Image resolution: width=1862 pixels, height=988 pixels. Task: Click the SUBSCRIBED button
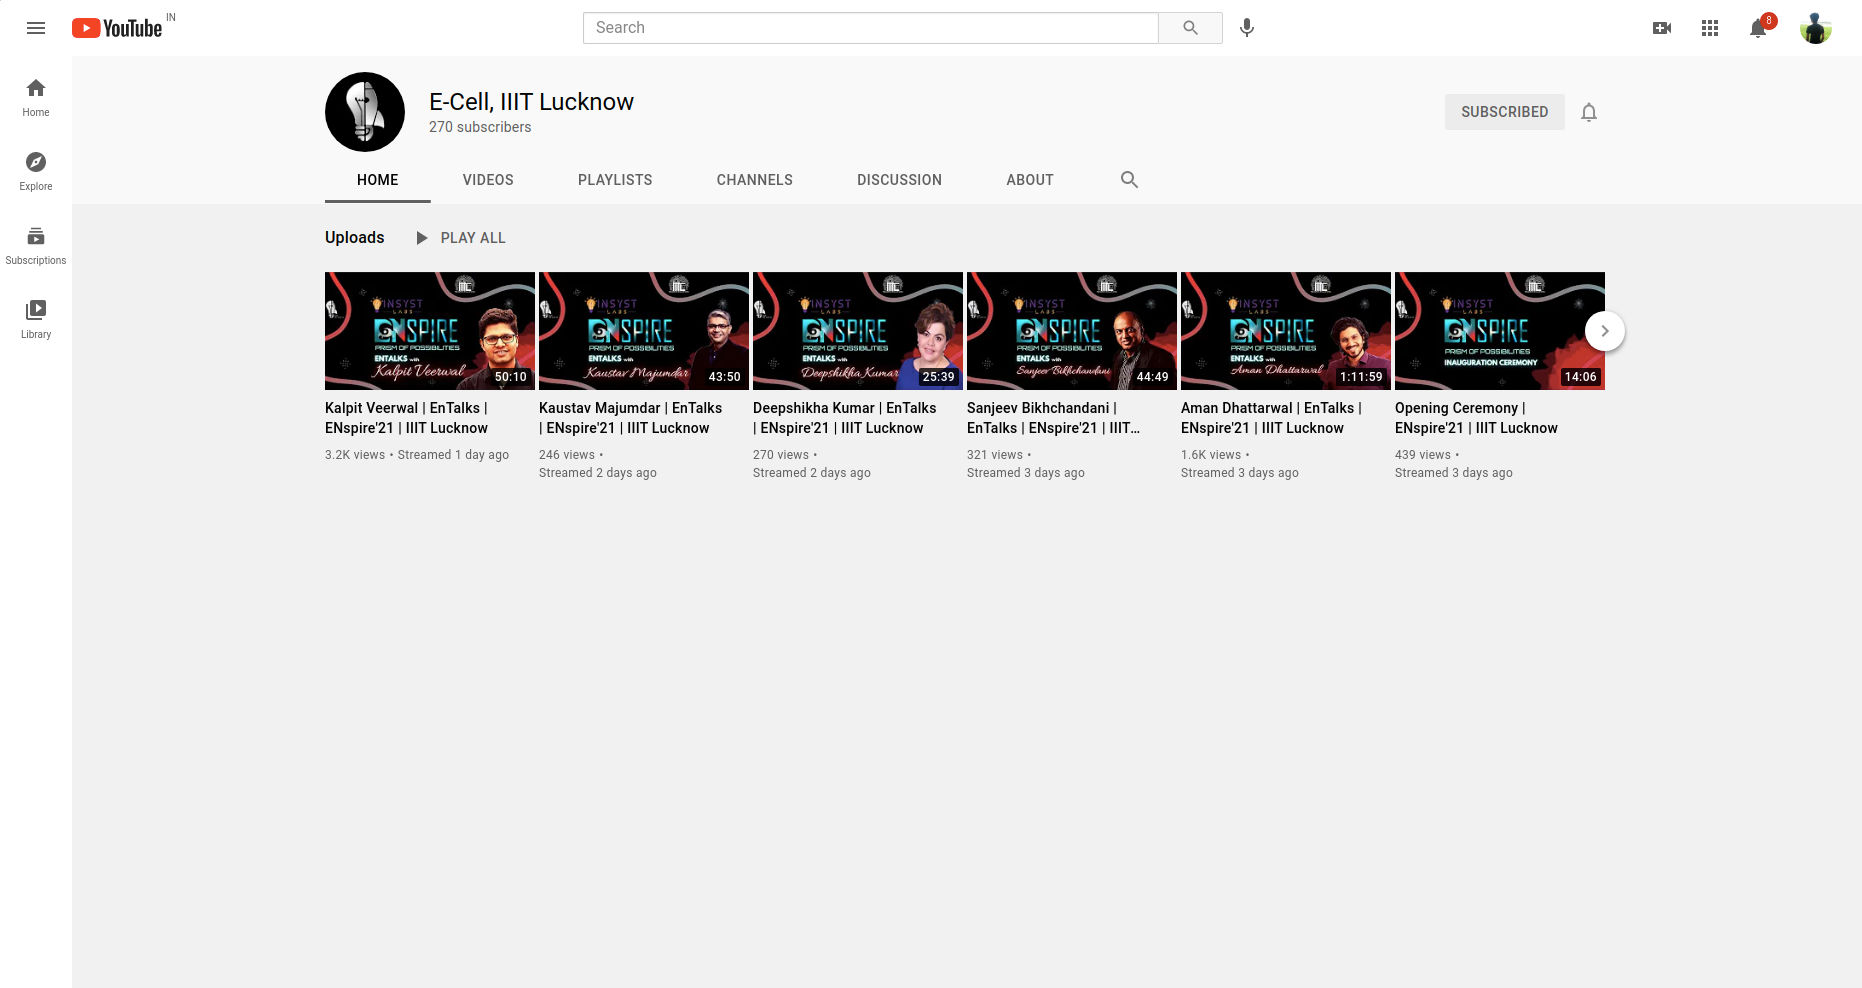pyautogui.click(x=1505, y=112)
